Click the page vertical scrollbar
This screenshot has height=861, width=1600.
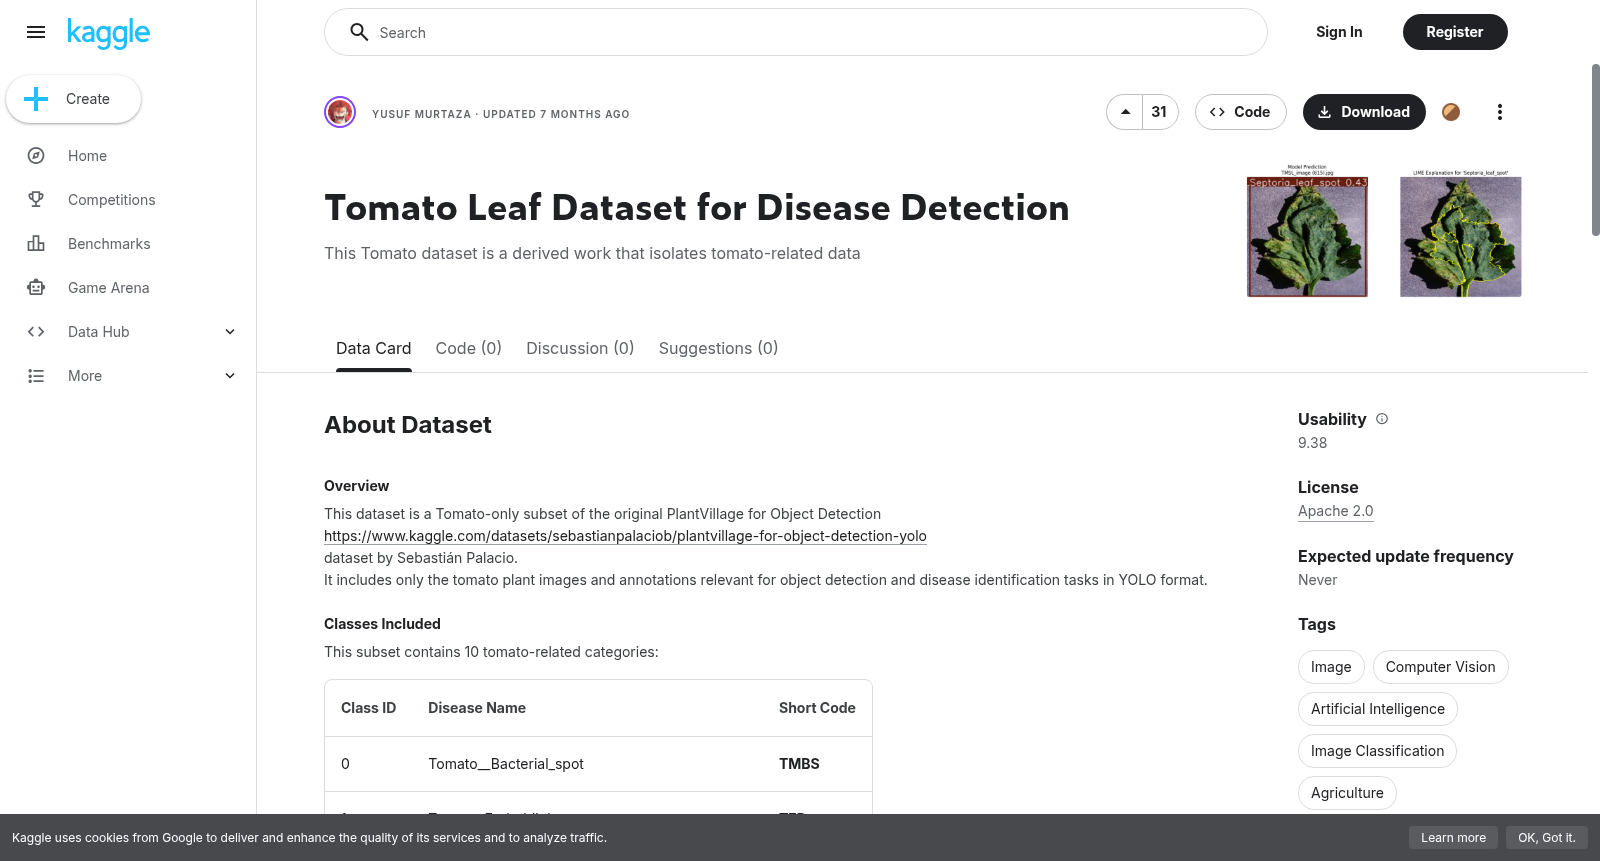1595,150
